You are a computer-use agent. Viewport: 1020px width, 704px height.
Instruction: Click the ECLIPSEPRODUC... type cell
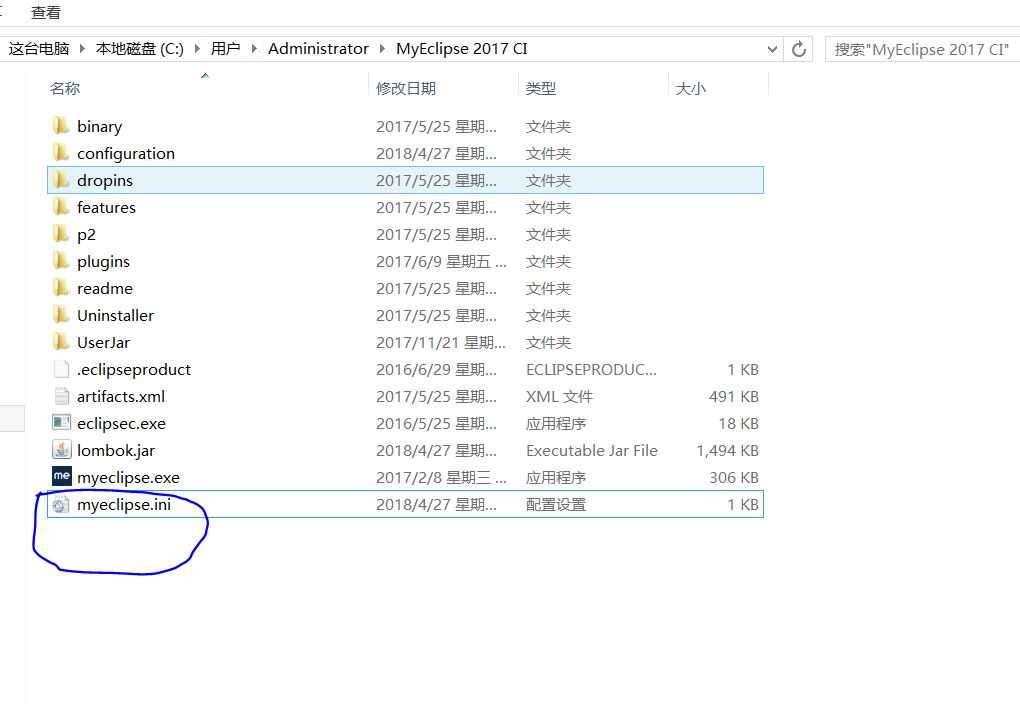pos(591,370)
